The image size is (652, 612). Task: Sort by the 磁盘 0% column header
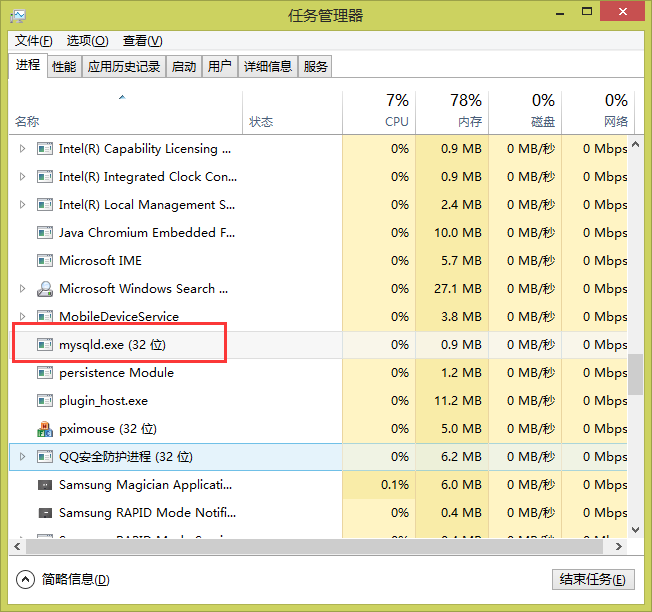[525, 112]
